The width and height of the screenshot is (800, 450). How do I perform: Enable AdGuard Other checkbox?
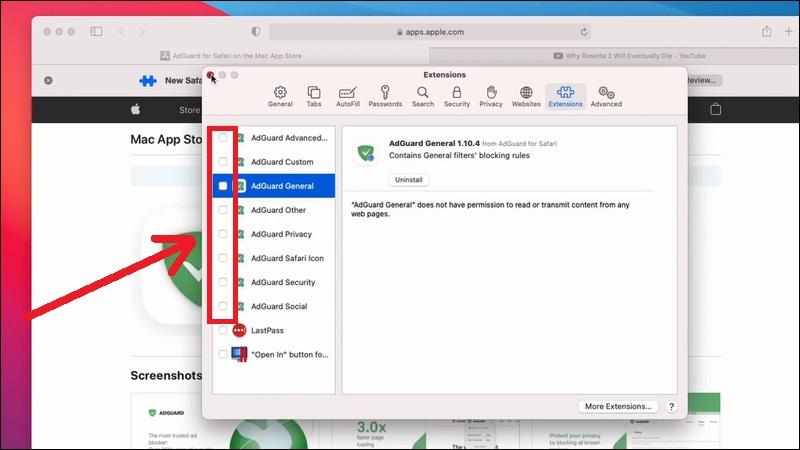pos(223,210)
